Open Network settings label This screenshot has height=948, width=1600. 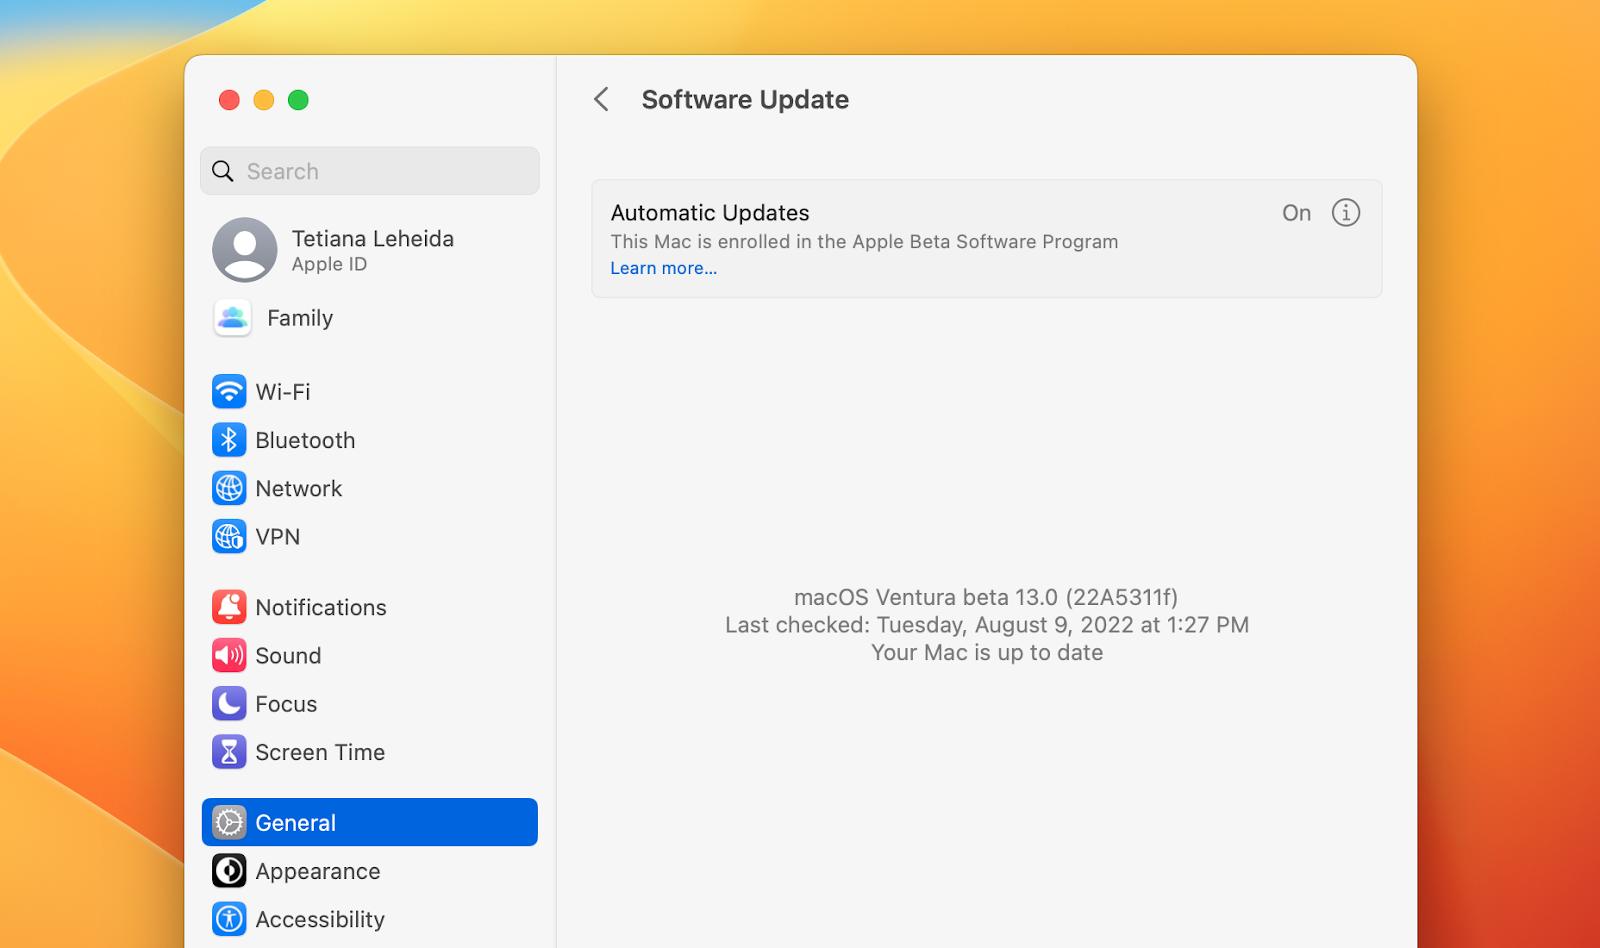299,488
